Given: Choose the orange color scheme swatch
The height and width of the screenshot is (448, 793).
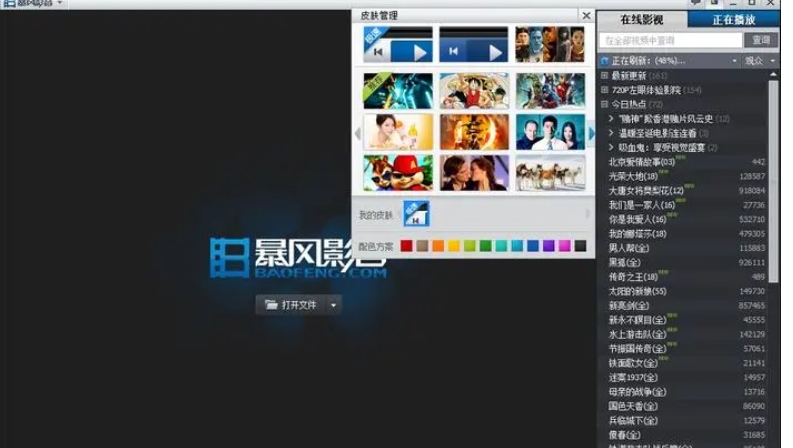Looking at the screenshot, I should click(438, 246).
